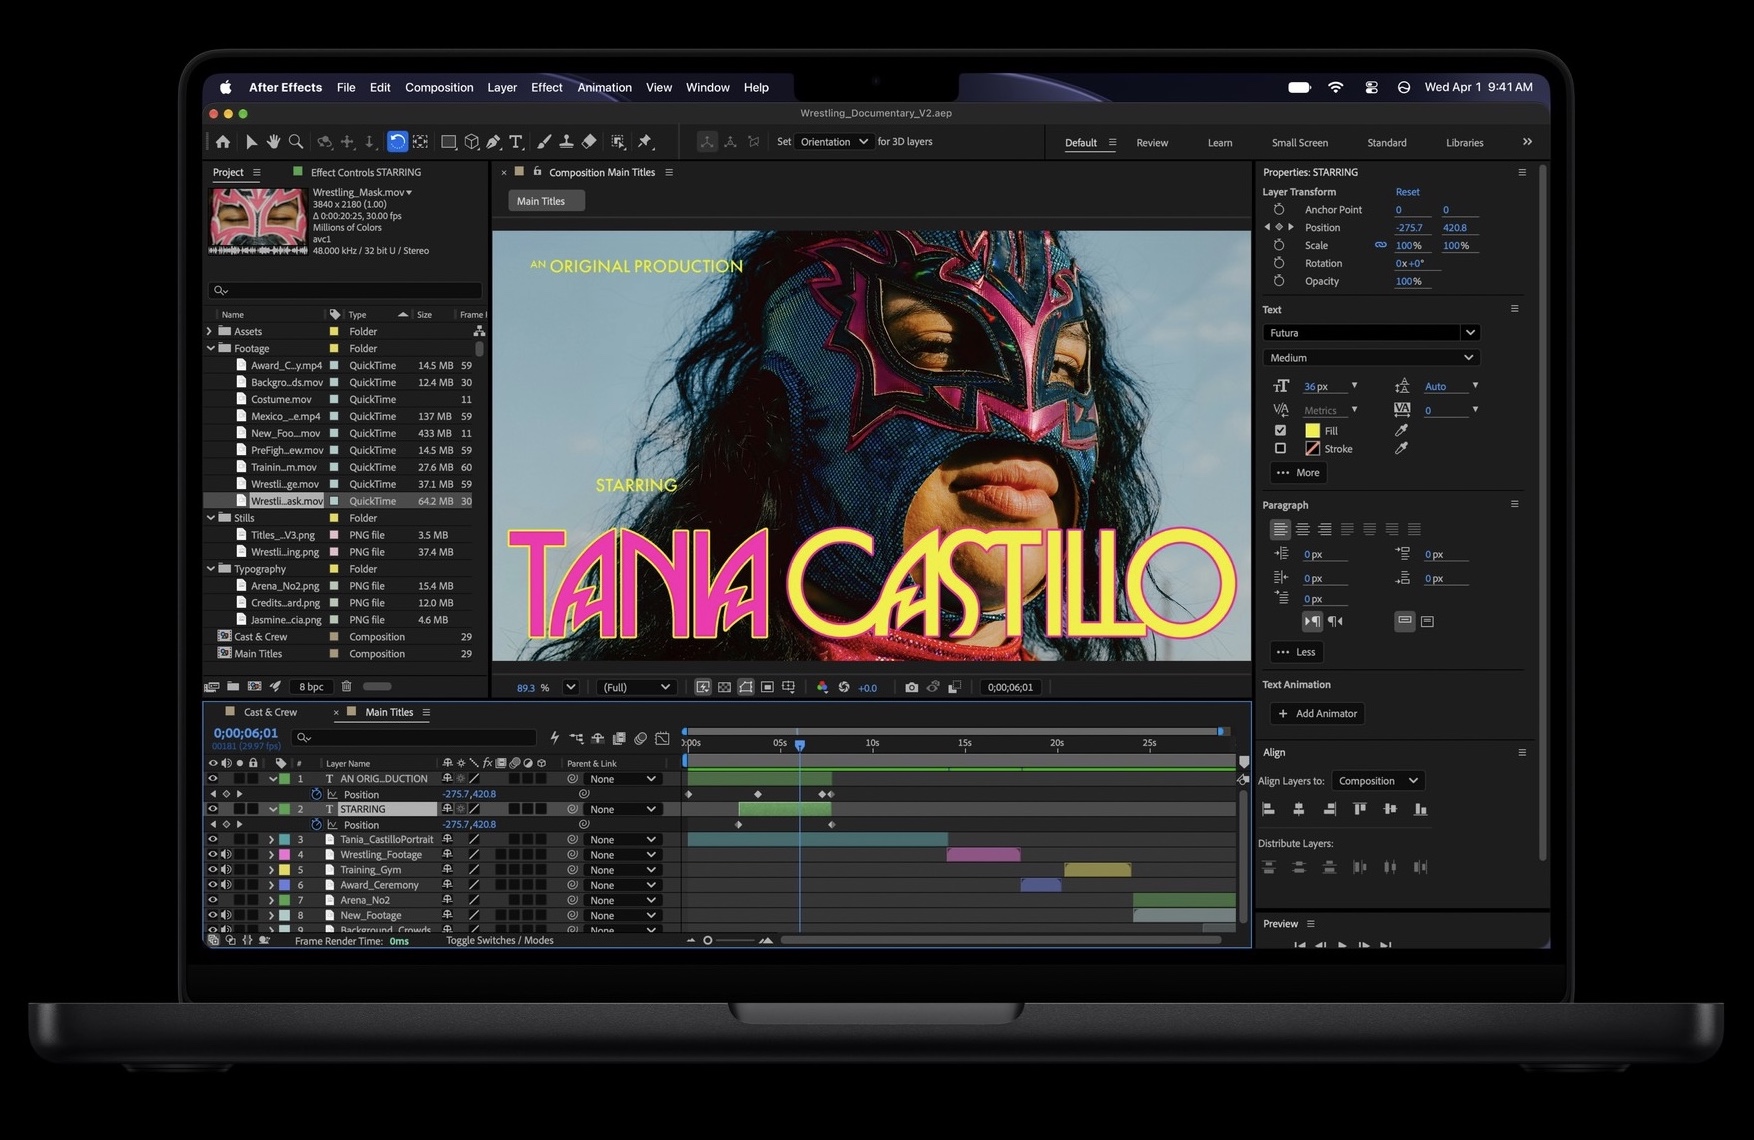Select the Puppet Pin tool

[645, 142]
